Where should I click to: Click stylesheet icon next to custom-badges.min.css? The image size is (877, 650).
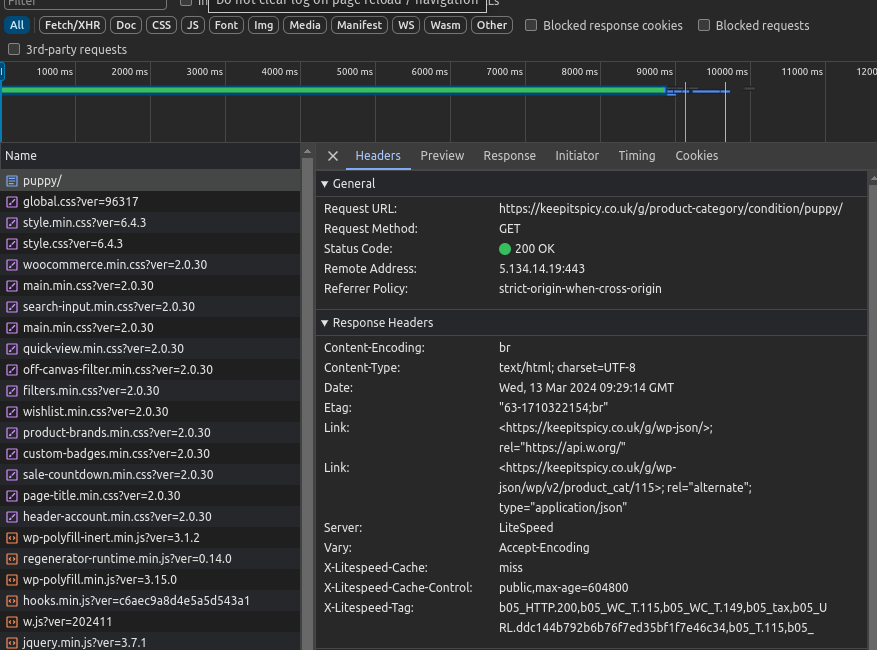point(12,454)
